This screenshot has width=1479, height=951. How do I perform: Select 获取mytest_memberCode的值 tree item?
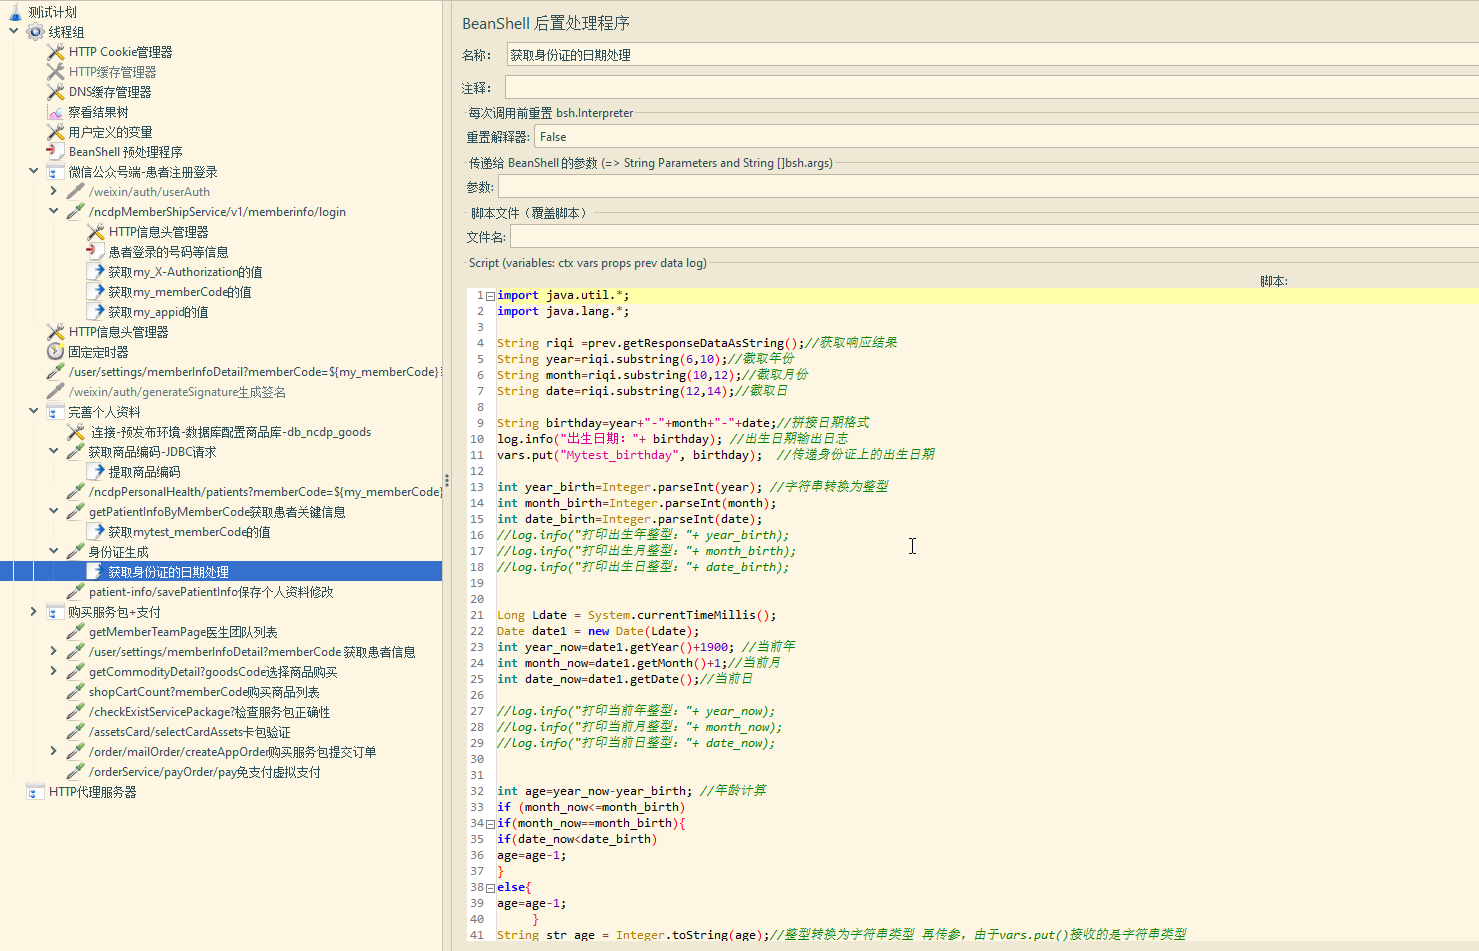tap(189, 532)
